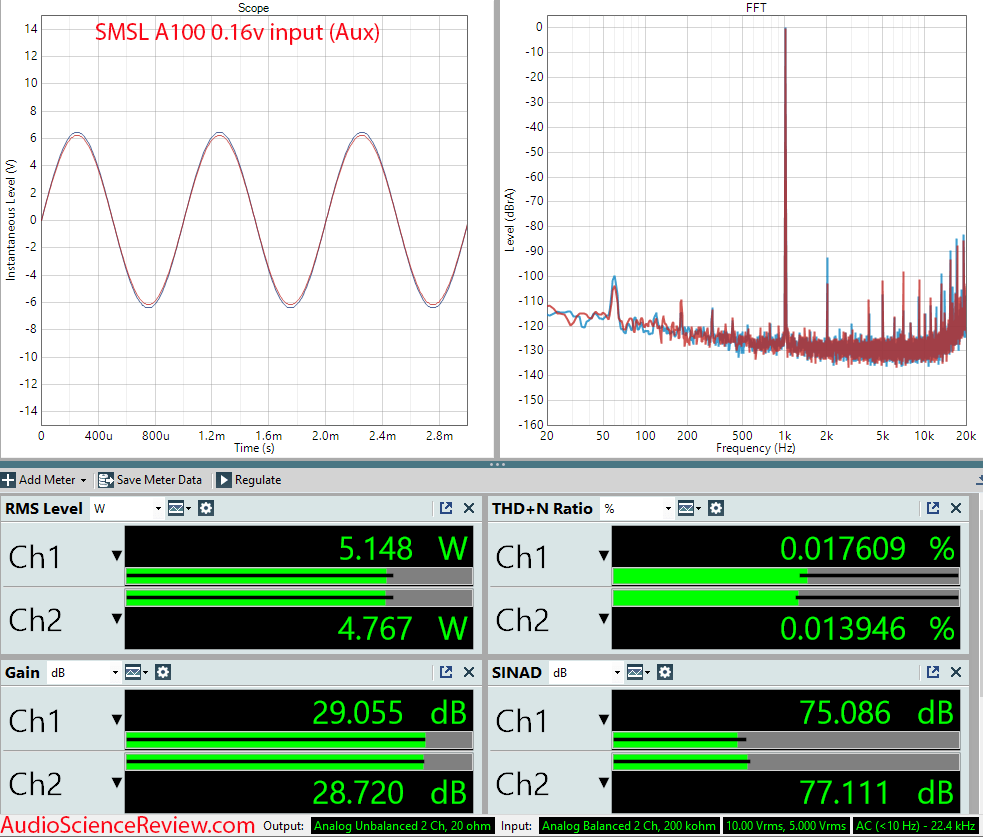This screenshot has width=983, height=837.
Task: Click the RMS Level Ch1 bar graph
Action: (x=299, y=576)
